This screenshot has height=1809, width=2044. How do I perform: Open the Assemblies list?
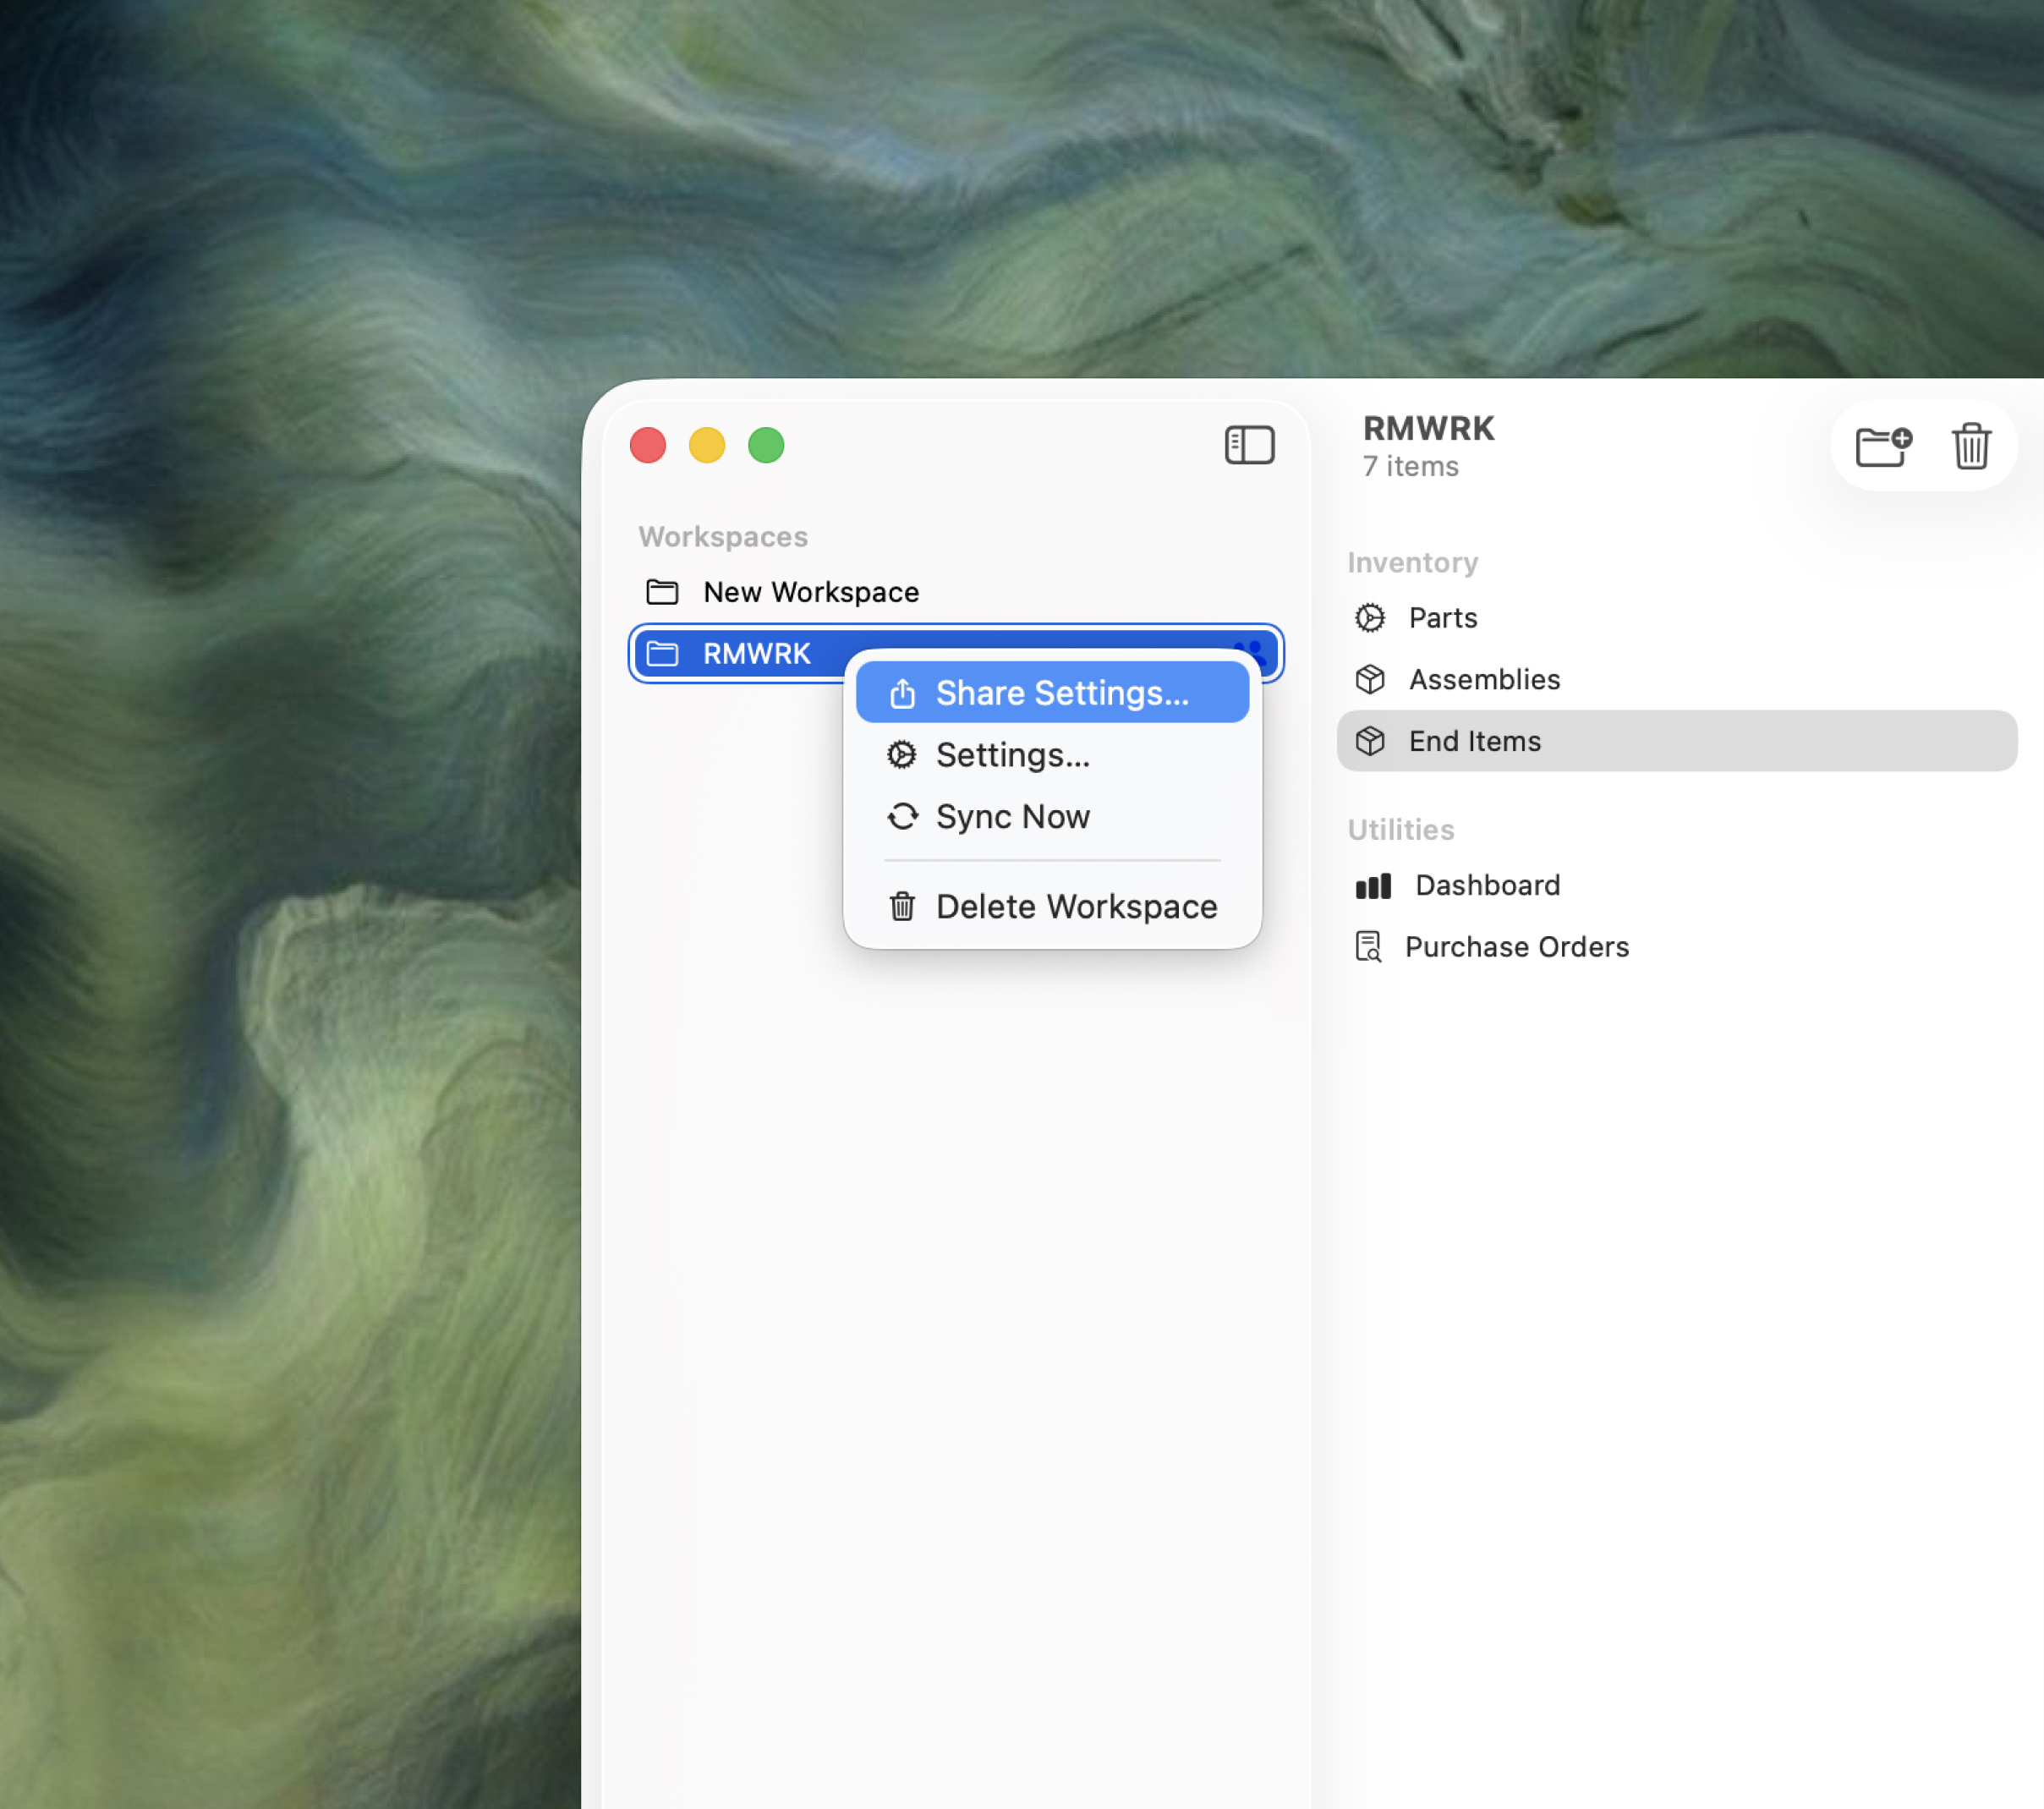point(1483,680)
